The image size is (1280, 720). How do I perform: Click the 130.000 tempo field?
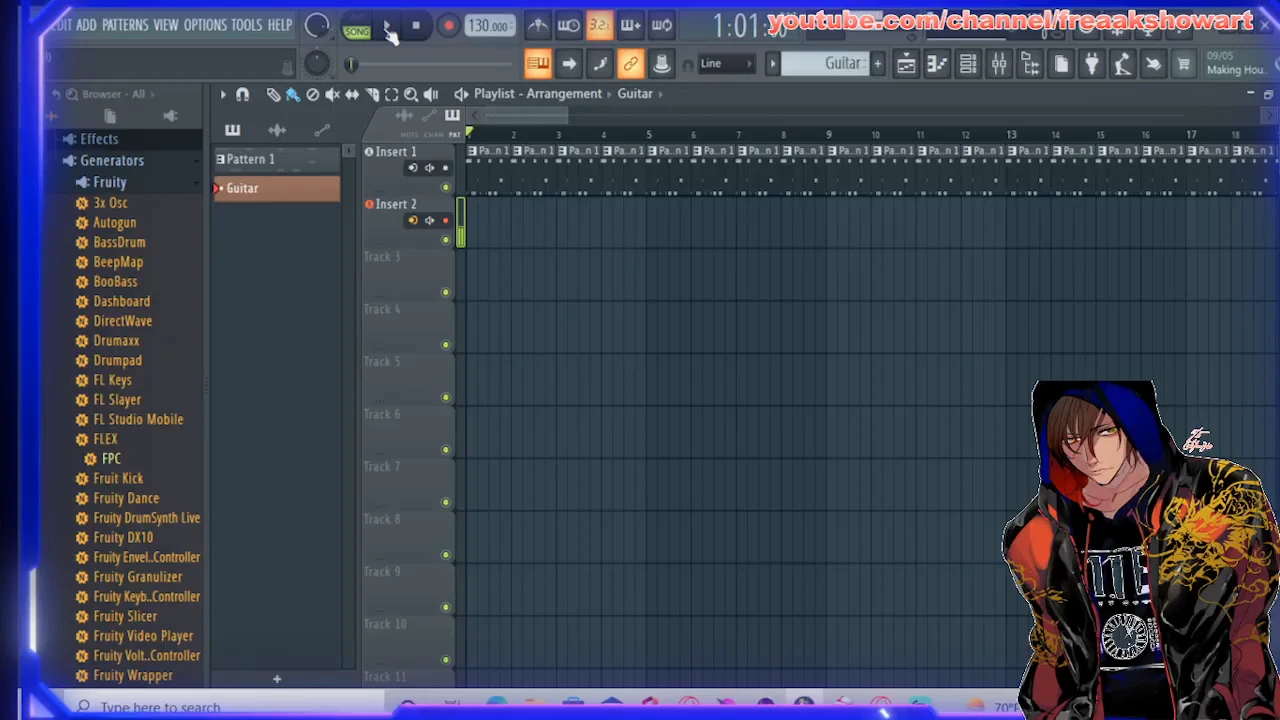pos(488,26)
